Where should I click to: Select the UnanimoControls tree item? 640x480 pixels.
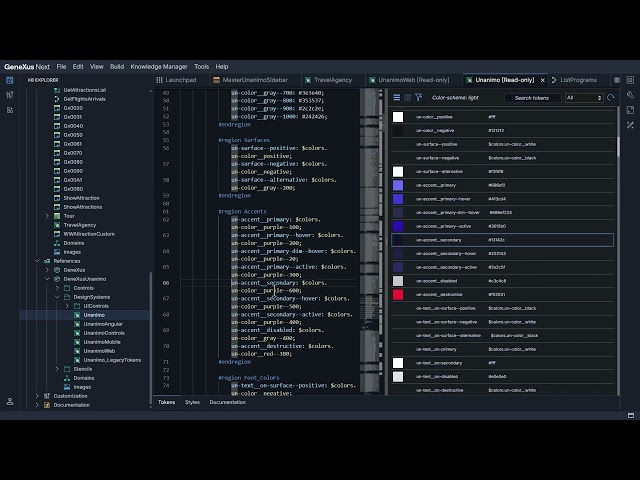coord(104,333)
